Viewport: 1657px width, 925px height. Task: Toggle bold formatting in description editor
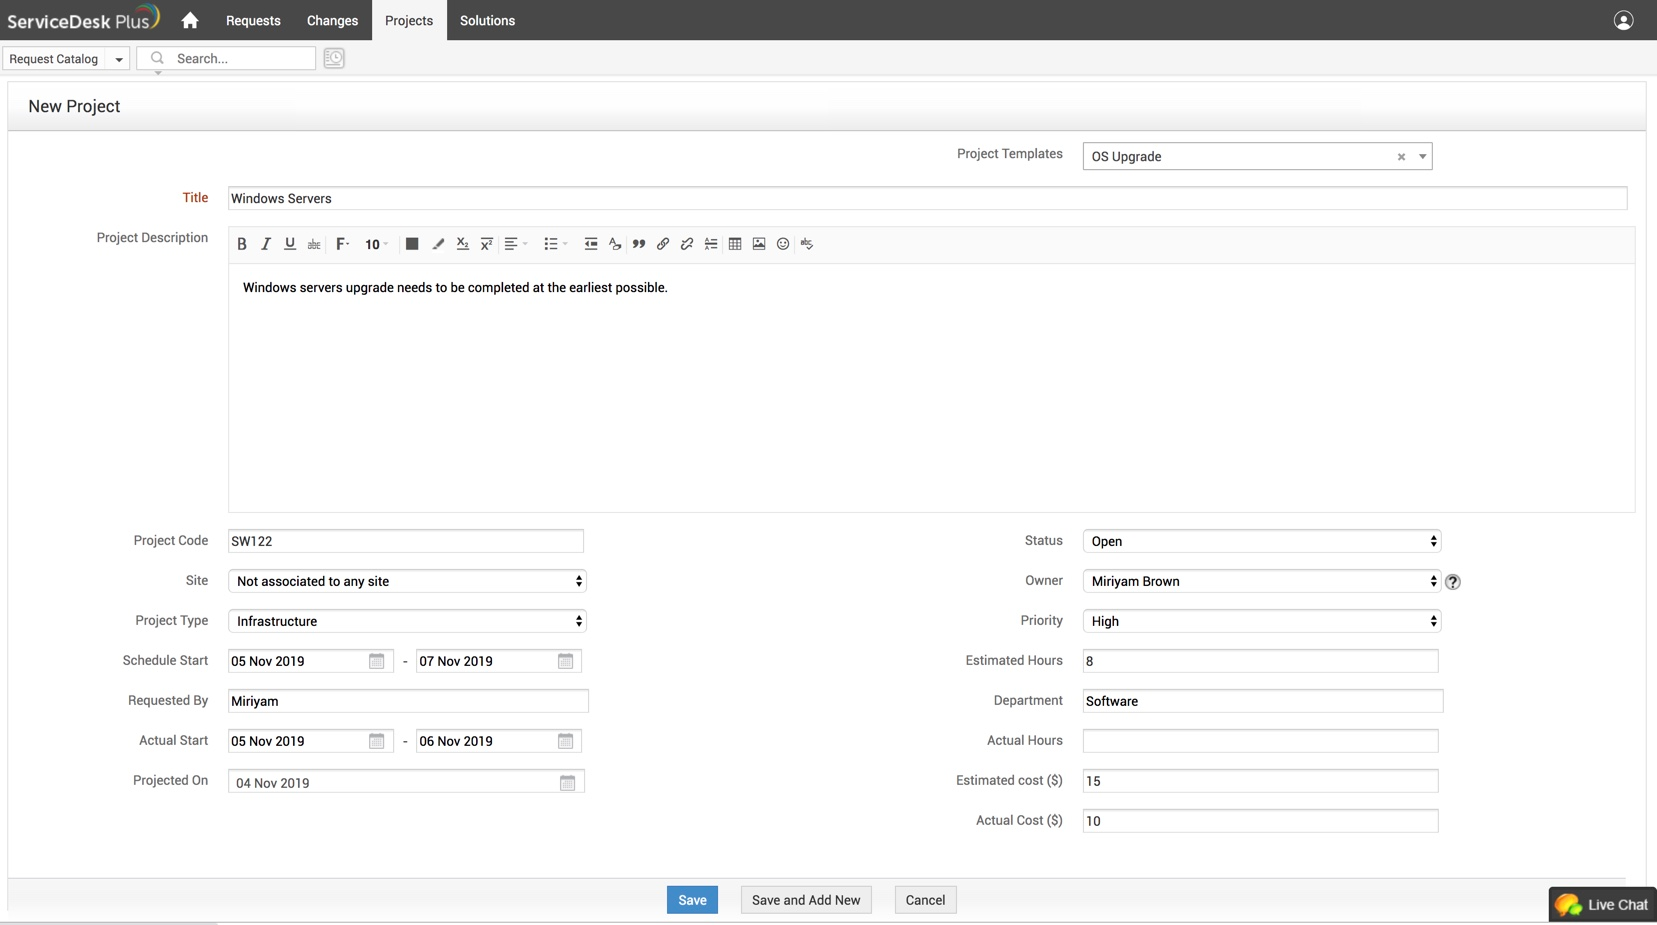click(242, 244)
